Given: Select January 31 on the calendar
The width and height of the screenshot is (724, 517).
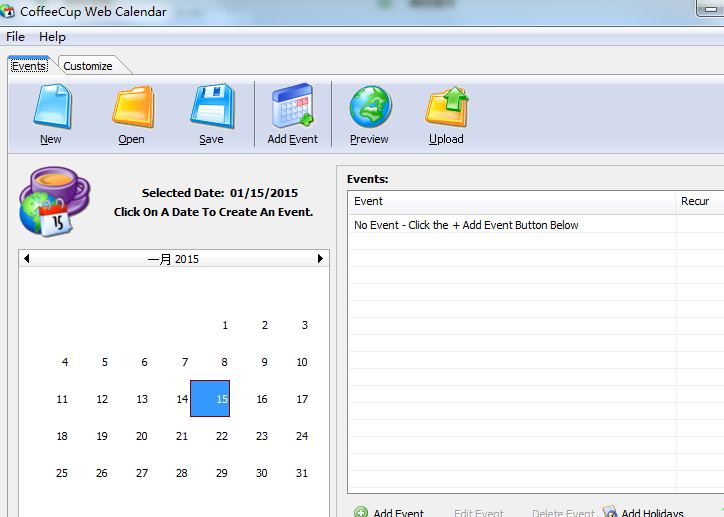Looking at the screenshot, I should [302, 473].
